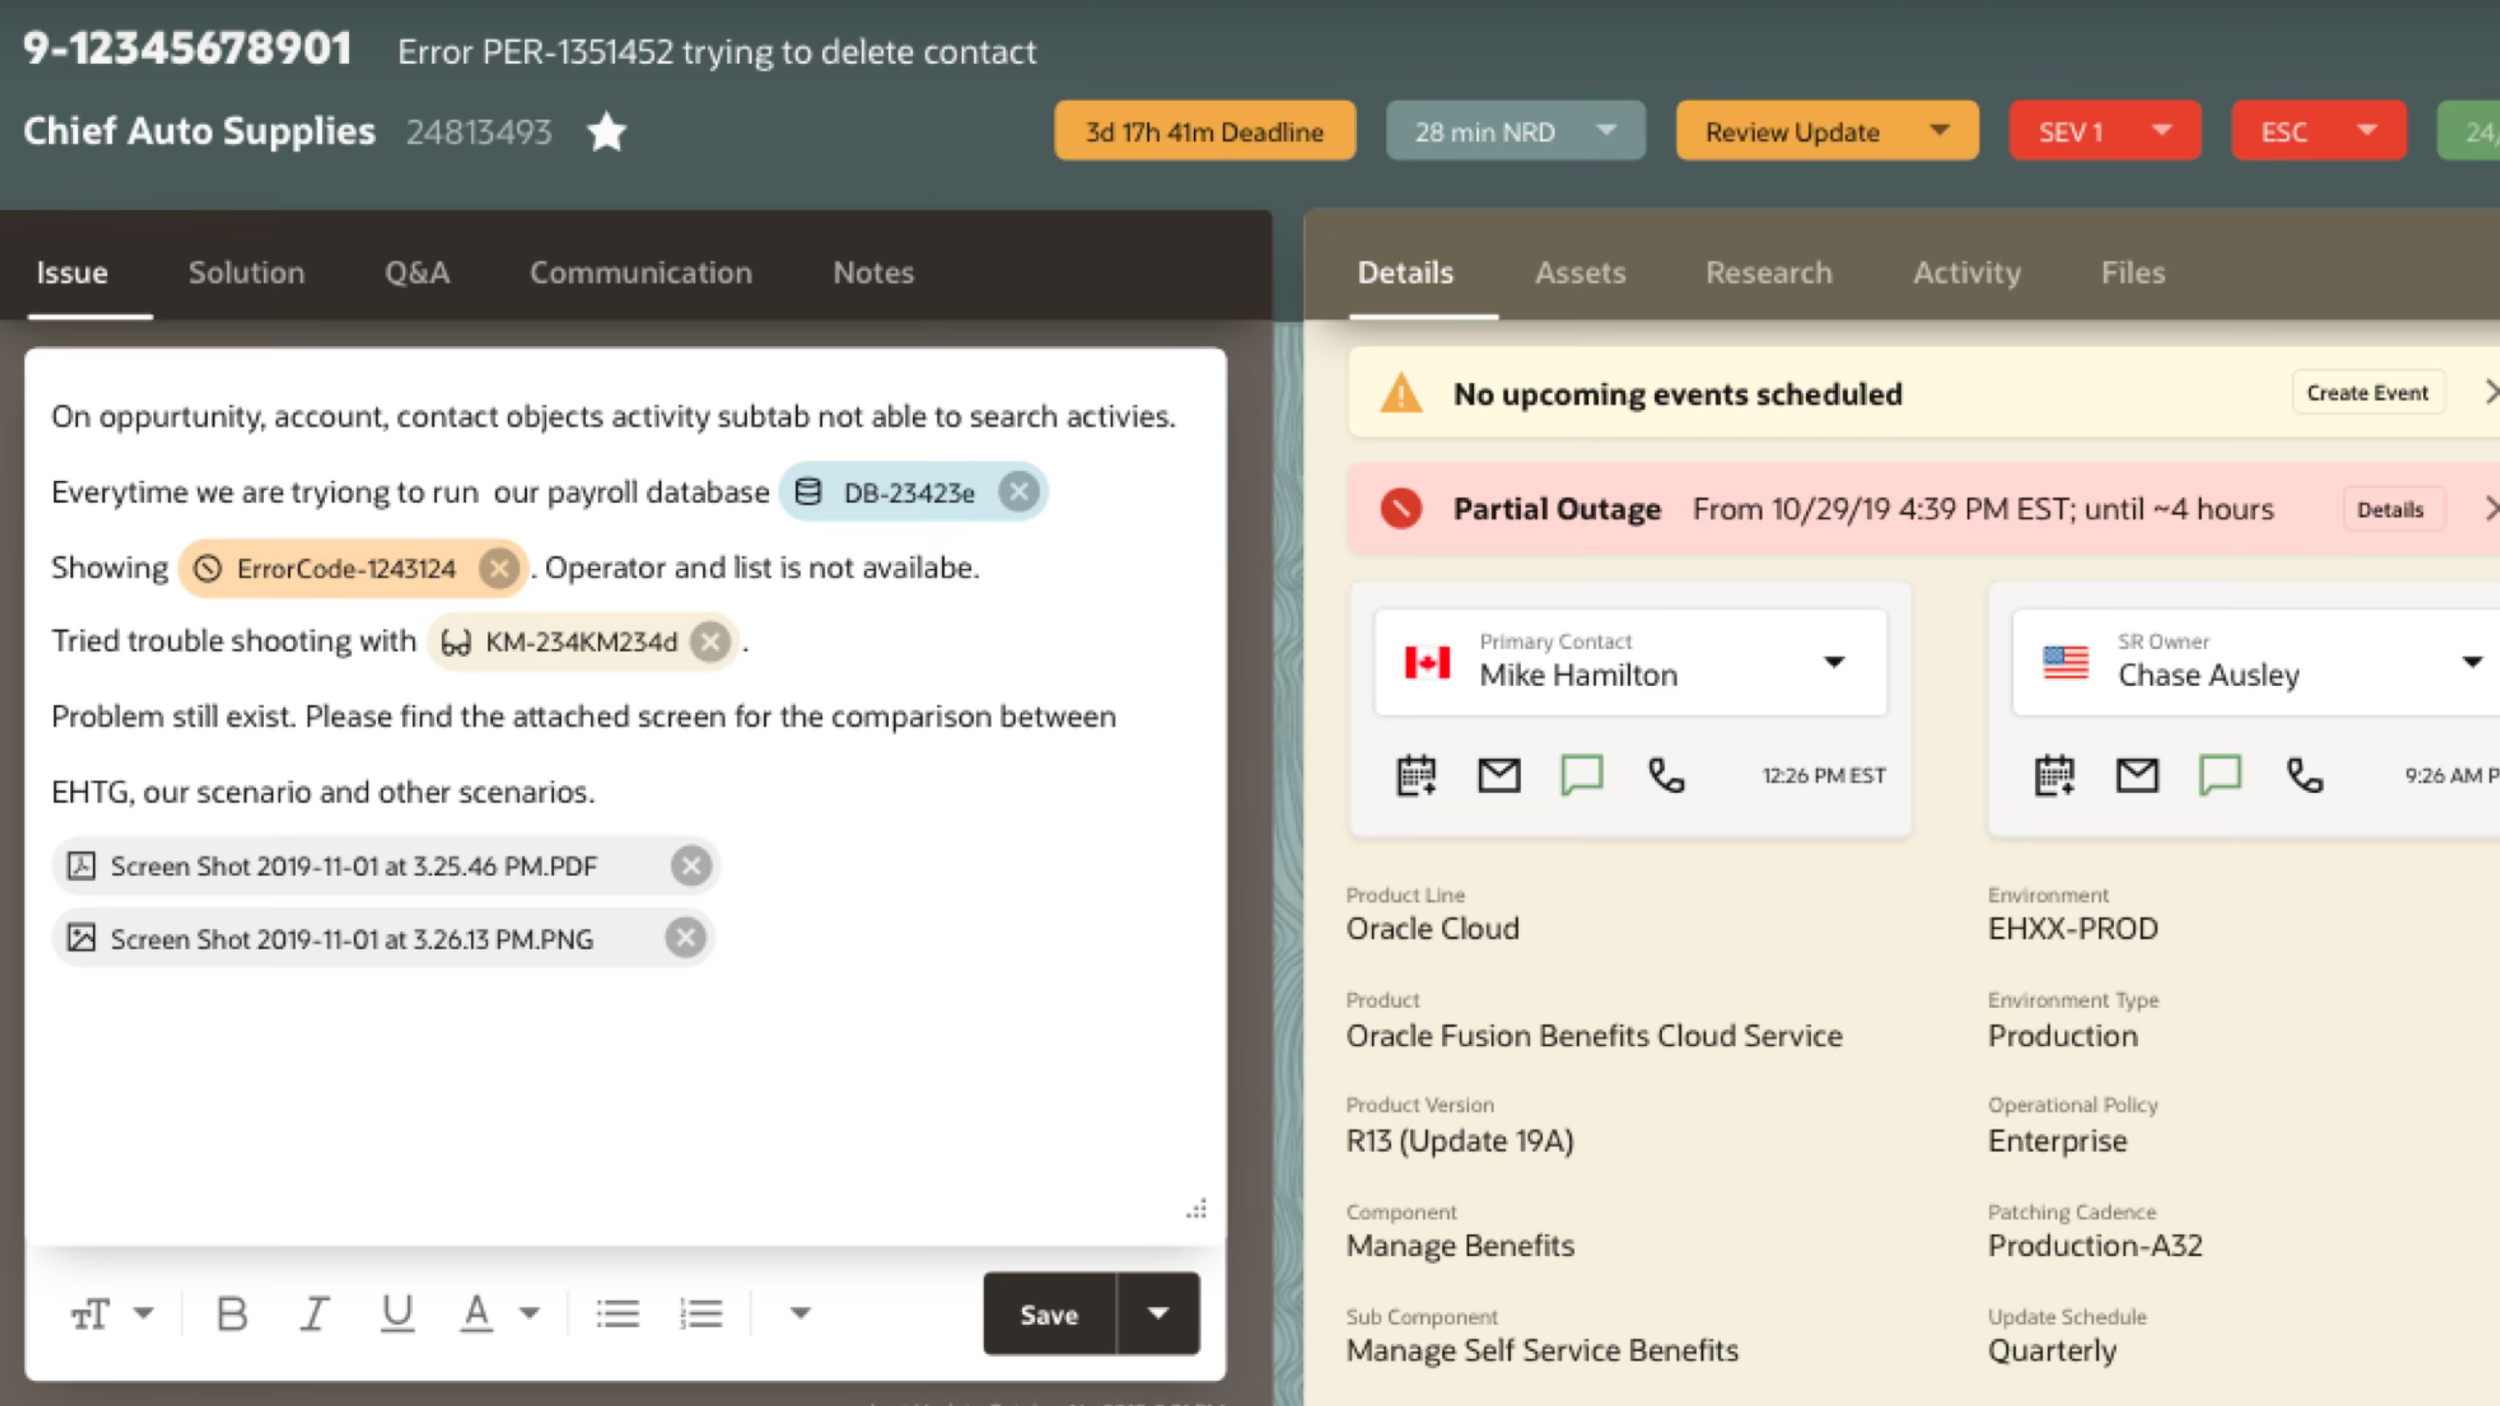Apply underline formatting in the editor
This screenshot has width=2500, height=1406.
[396, 1313]
